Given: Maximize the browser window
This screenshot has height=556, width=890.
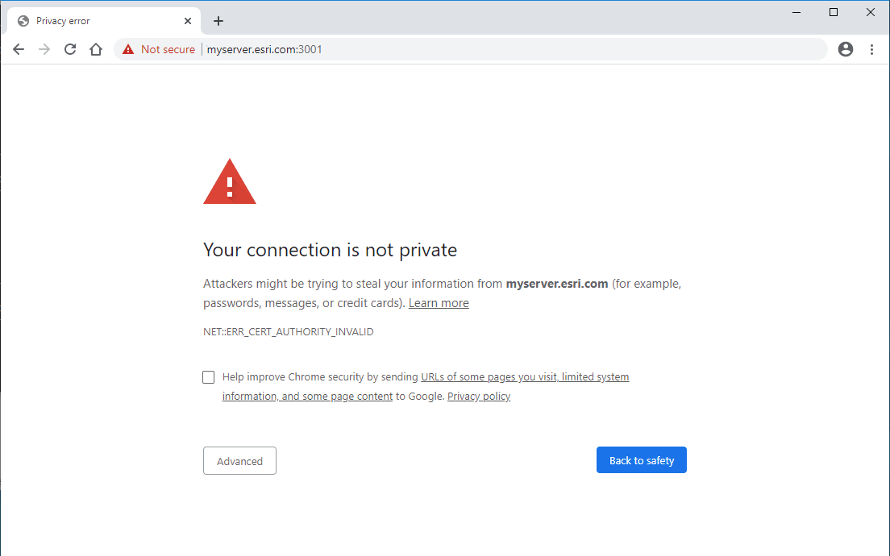Looking at the screenshot, I should [833, 12].
